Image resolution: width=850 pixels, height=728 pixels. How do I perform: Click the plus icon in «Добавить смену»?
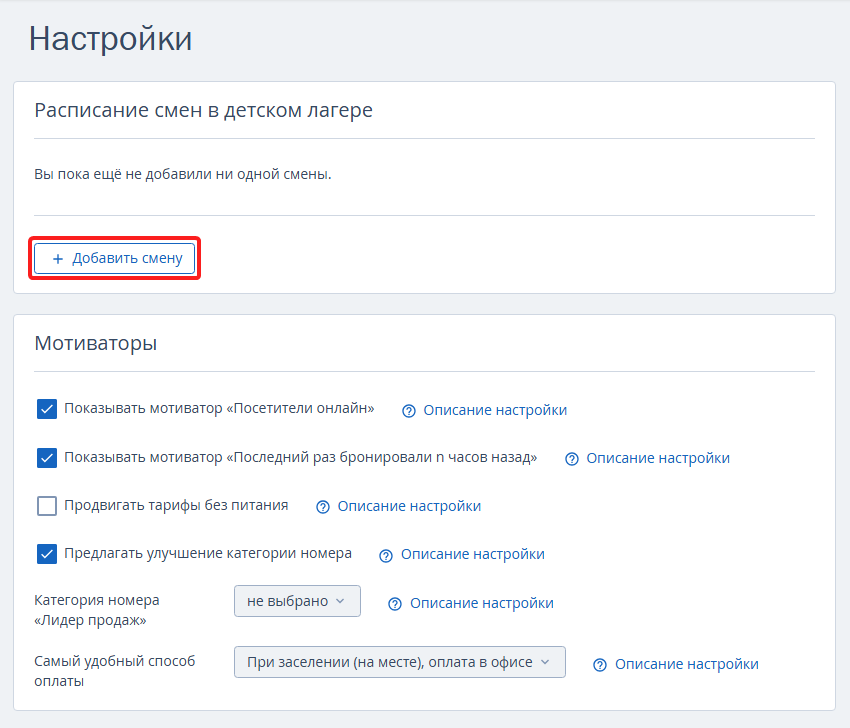[x=57, y=259]
